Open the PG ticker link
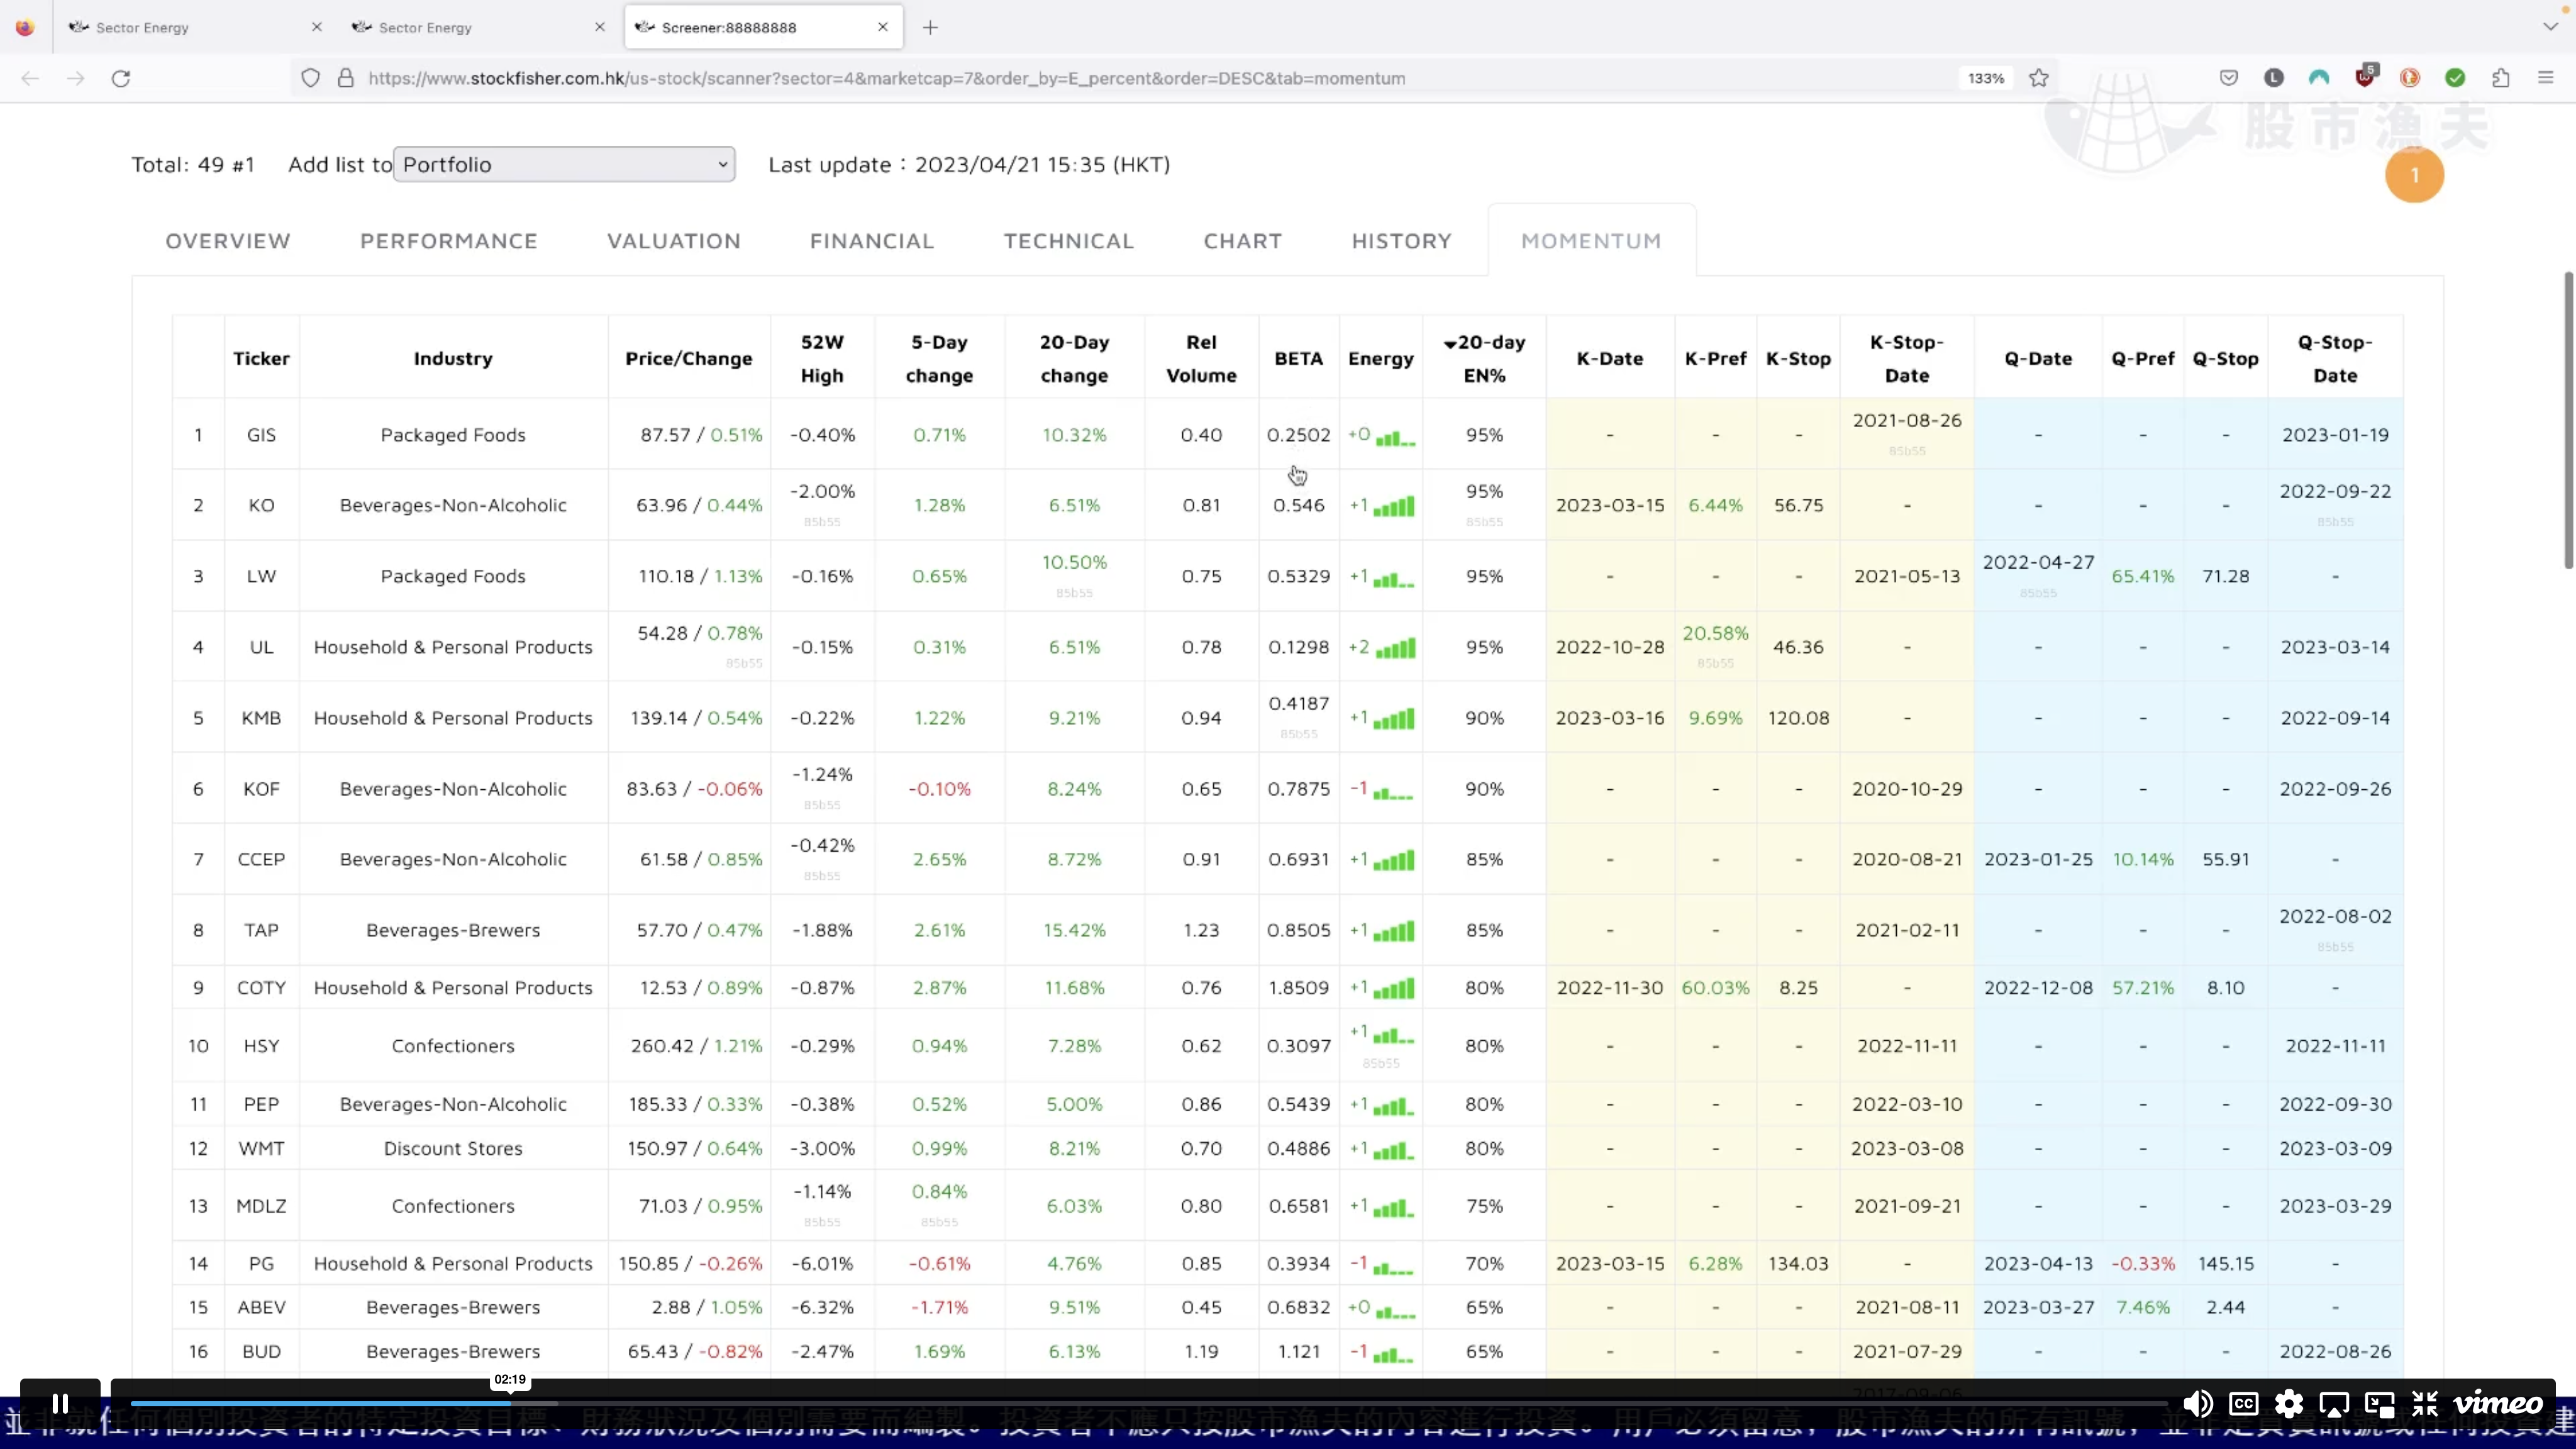The image size is (2576, 1449). click(x=261, y=1264)
